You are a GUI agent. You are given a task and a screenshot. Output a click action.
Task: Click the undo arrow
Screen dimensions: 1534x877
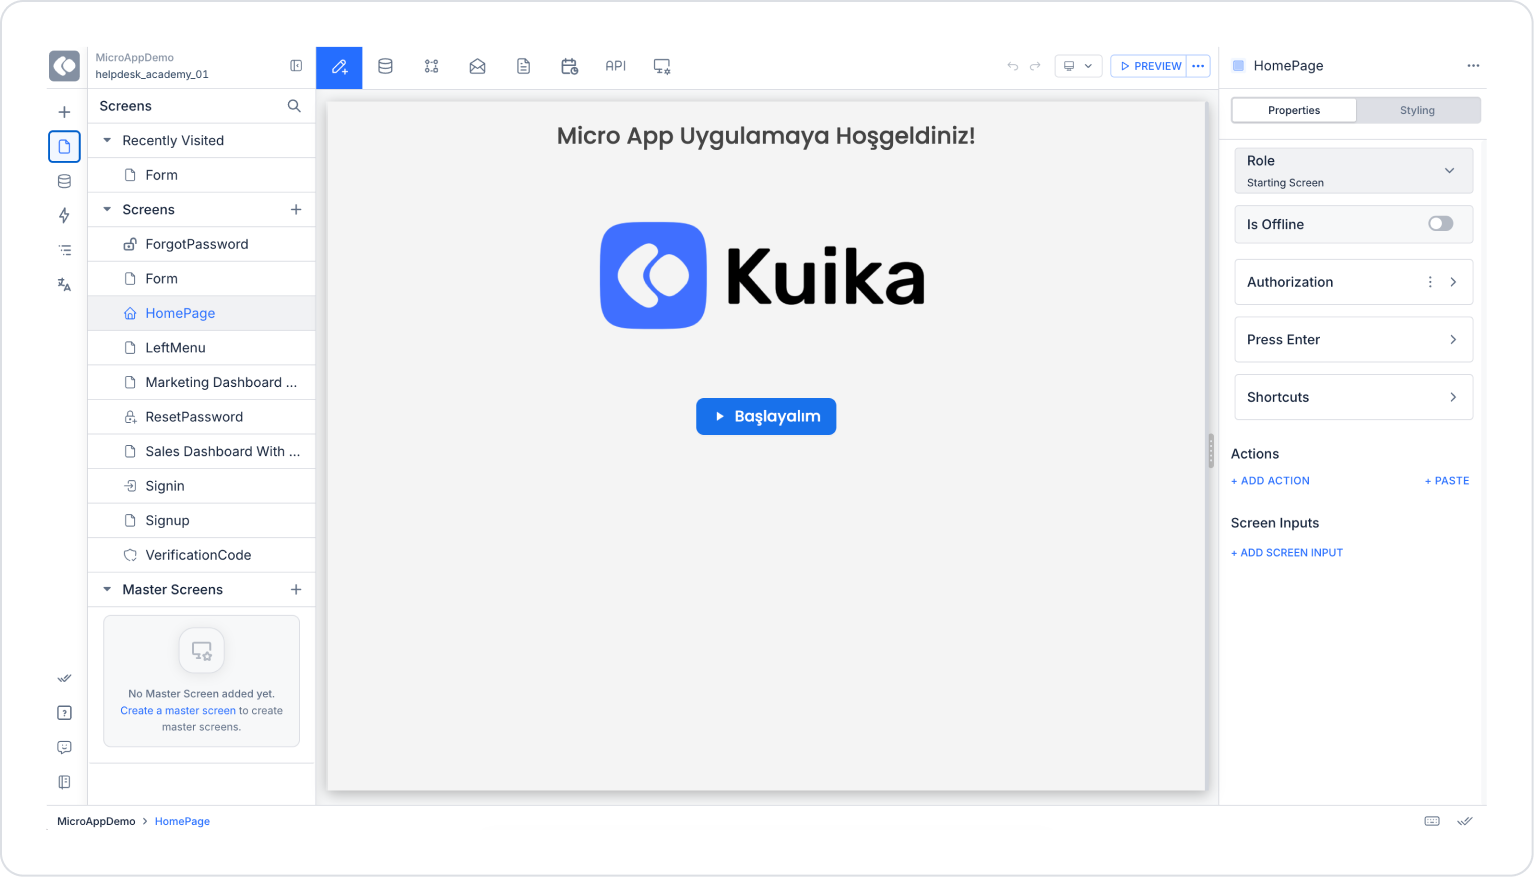tap(1012, 66)
